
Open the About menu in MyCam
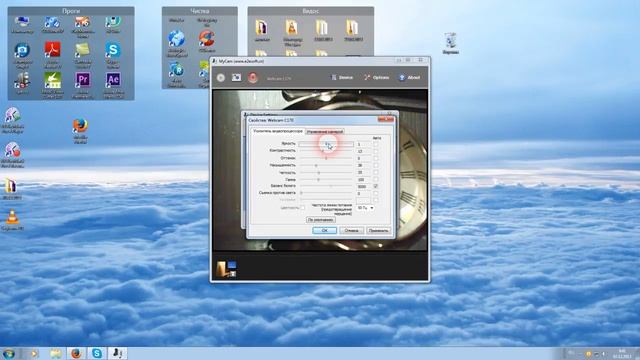pyautogui.click(x=410, y=78)
